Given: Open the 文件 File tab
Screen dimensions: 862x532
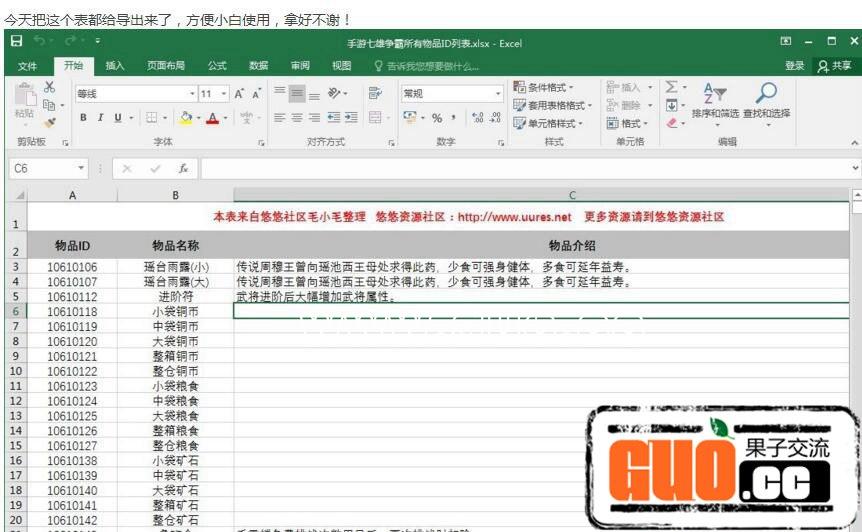Looking at the screenshot, I should coord(27,66).
